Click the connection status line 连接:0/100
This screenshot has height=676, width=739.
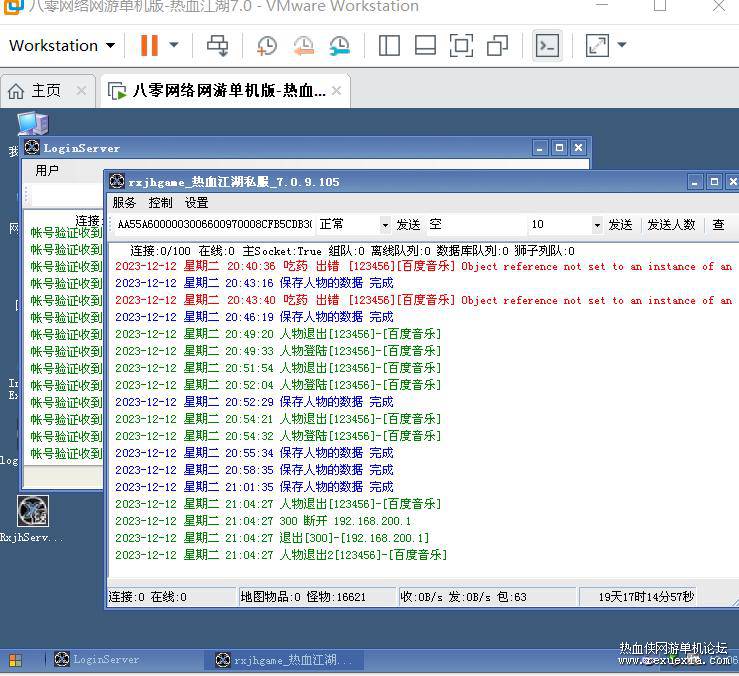(x=352, y=251)
